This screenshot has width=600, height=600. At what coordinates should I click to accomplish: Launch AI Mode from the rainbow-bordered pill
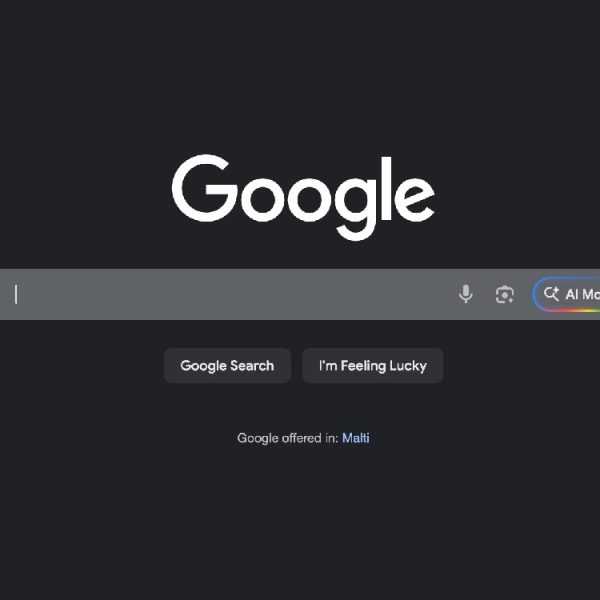(x=566, y=294)
